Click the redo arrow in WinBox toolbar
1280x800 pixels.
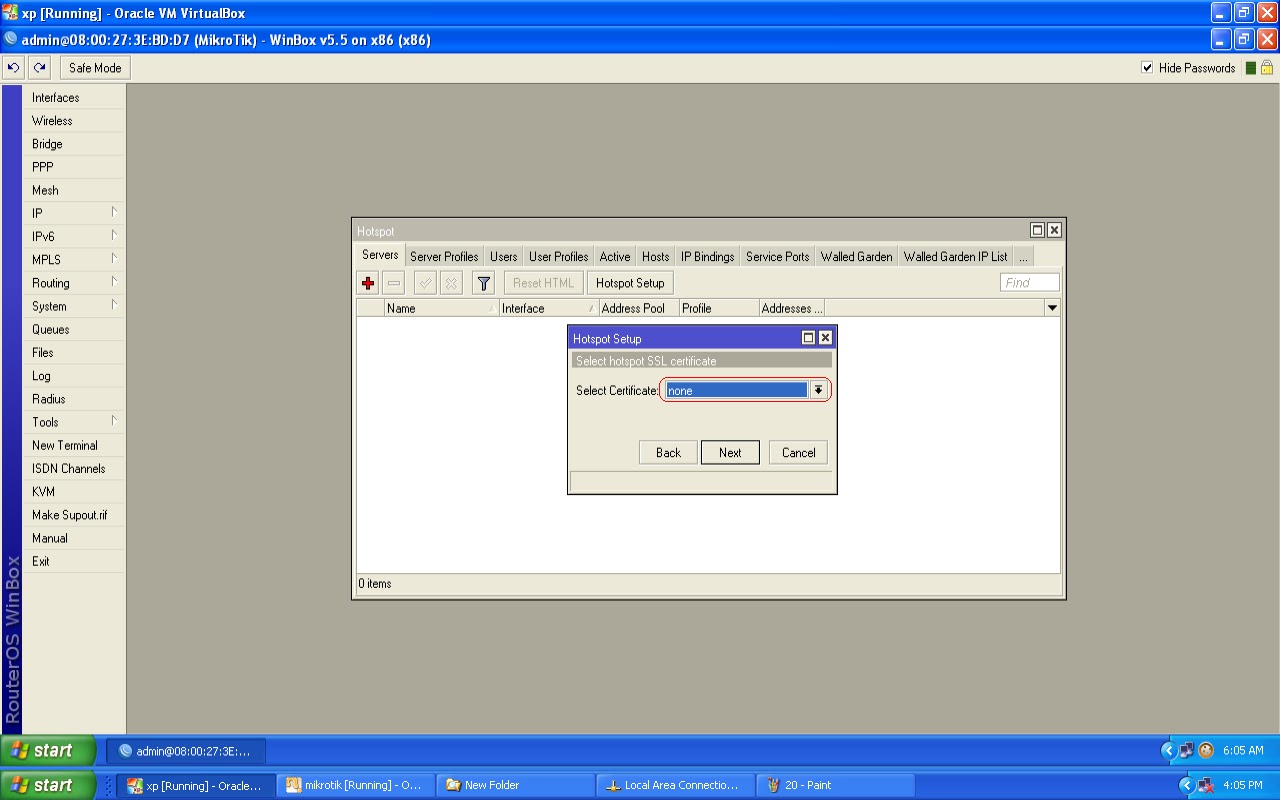coord(39,68)
